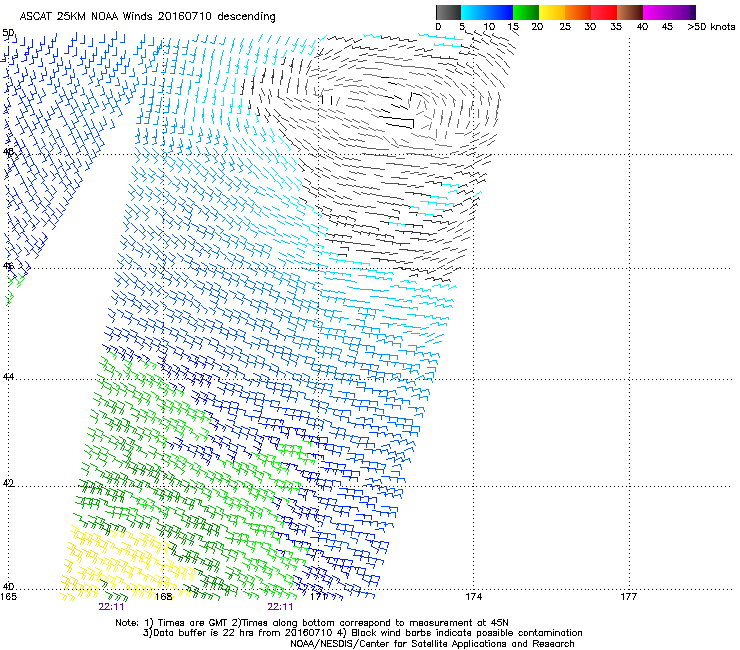Select the green 15-20 knots legend swatch
This screenshot has height=650, width=740.
coord(526,12)
